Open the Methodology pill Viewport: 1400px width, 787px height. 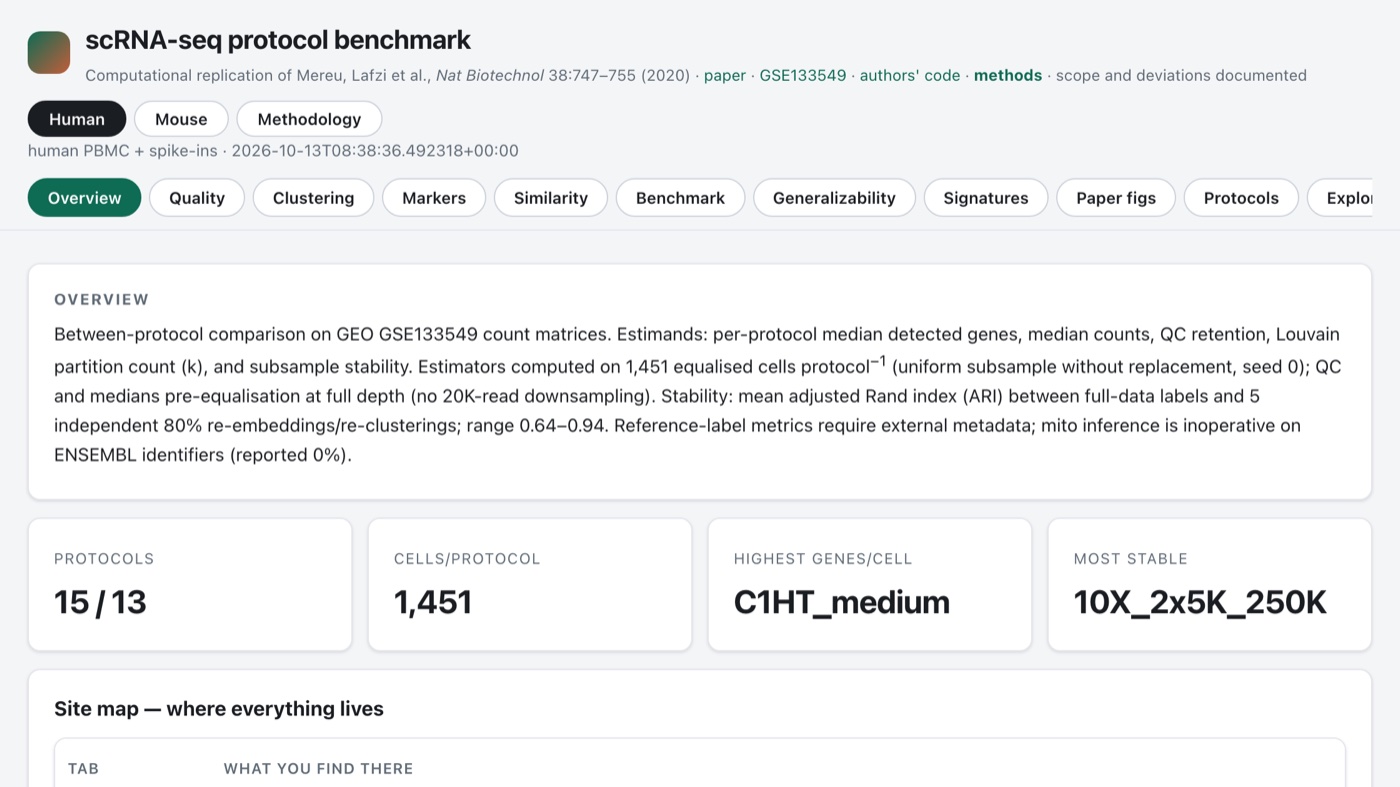[x=309, y=119]
